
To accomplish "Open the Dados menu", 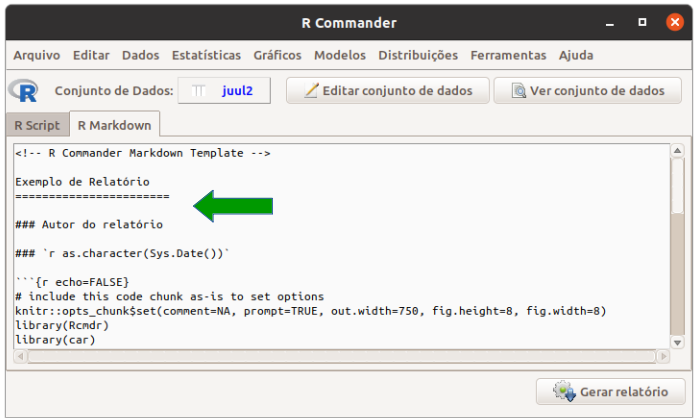I will (141, 55).
